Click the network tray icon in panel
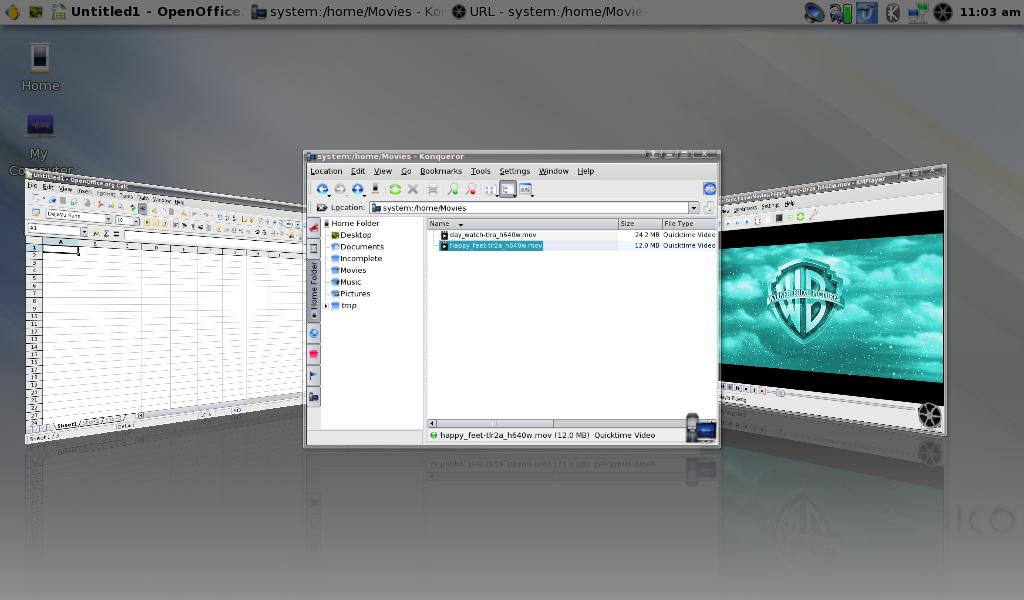The image size is (1024, 600). [918, 12]
